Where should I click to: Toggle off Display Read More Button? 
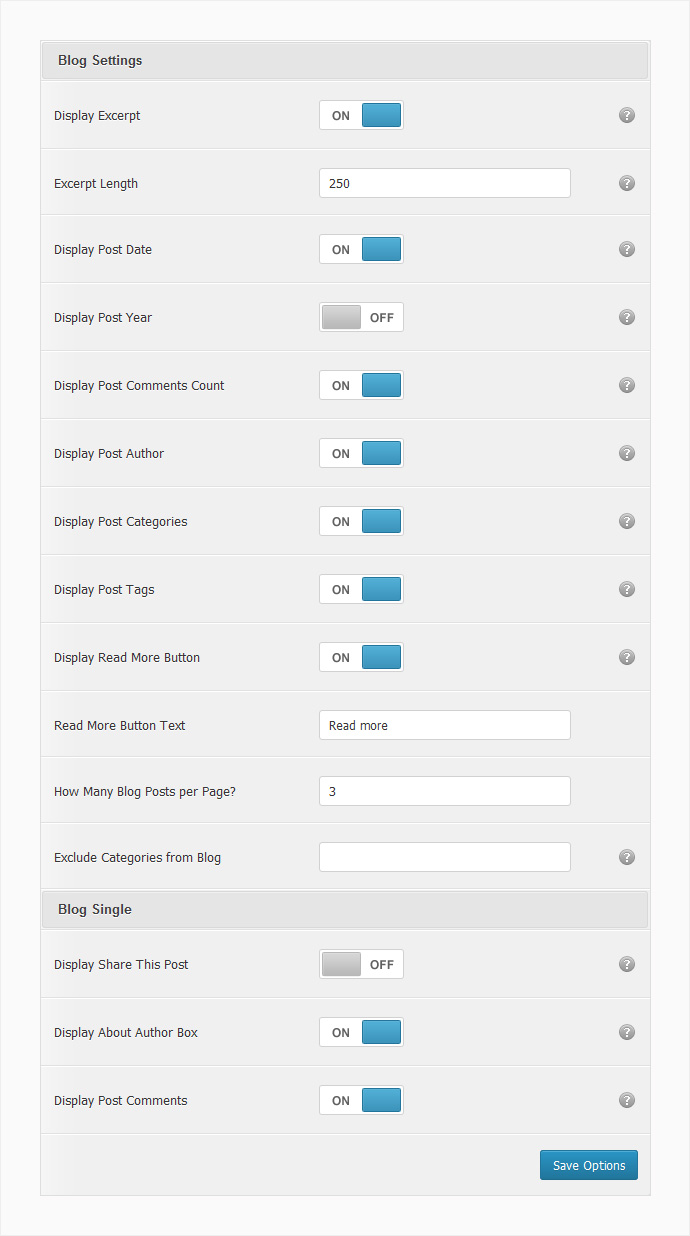tap(361, 657)
